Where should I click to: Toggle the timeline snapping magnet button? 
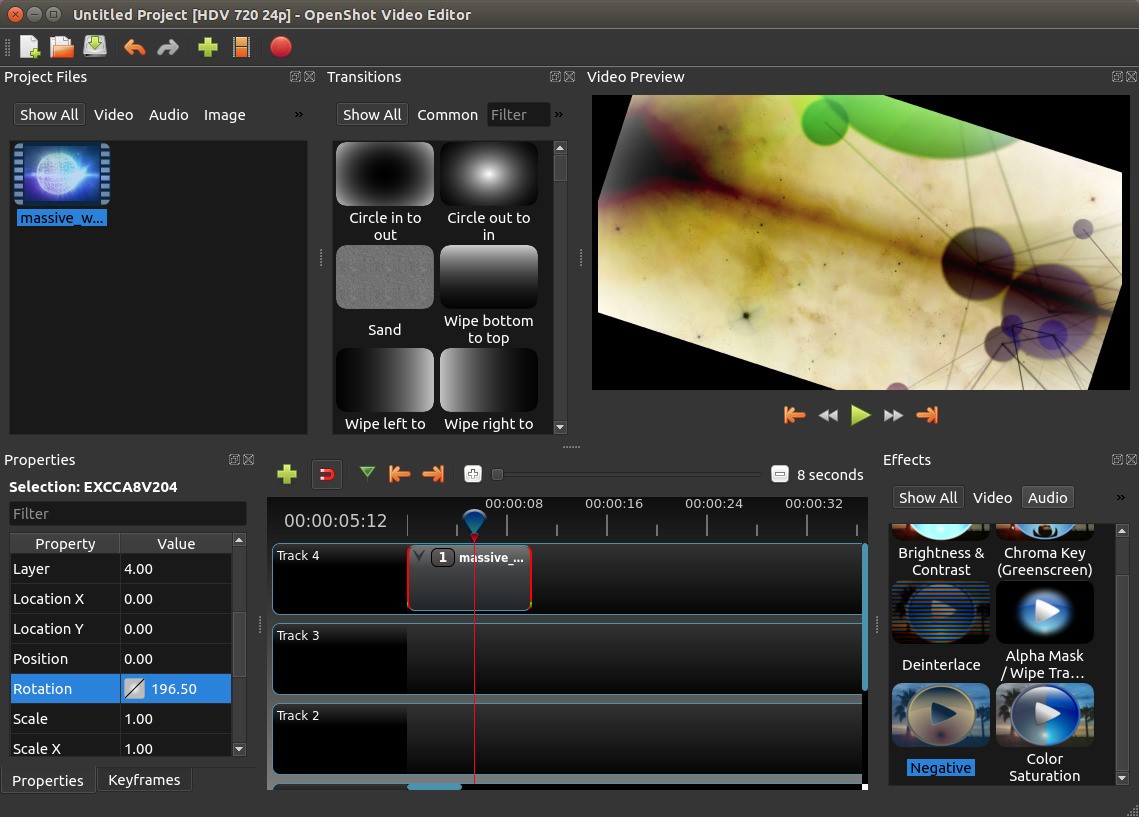[x=326, y=474]
